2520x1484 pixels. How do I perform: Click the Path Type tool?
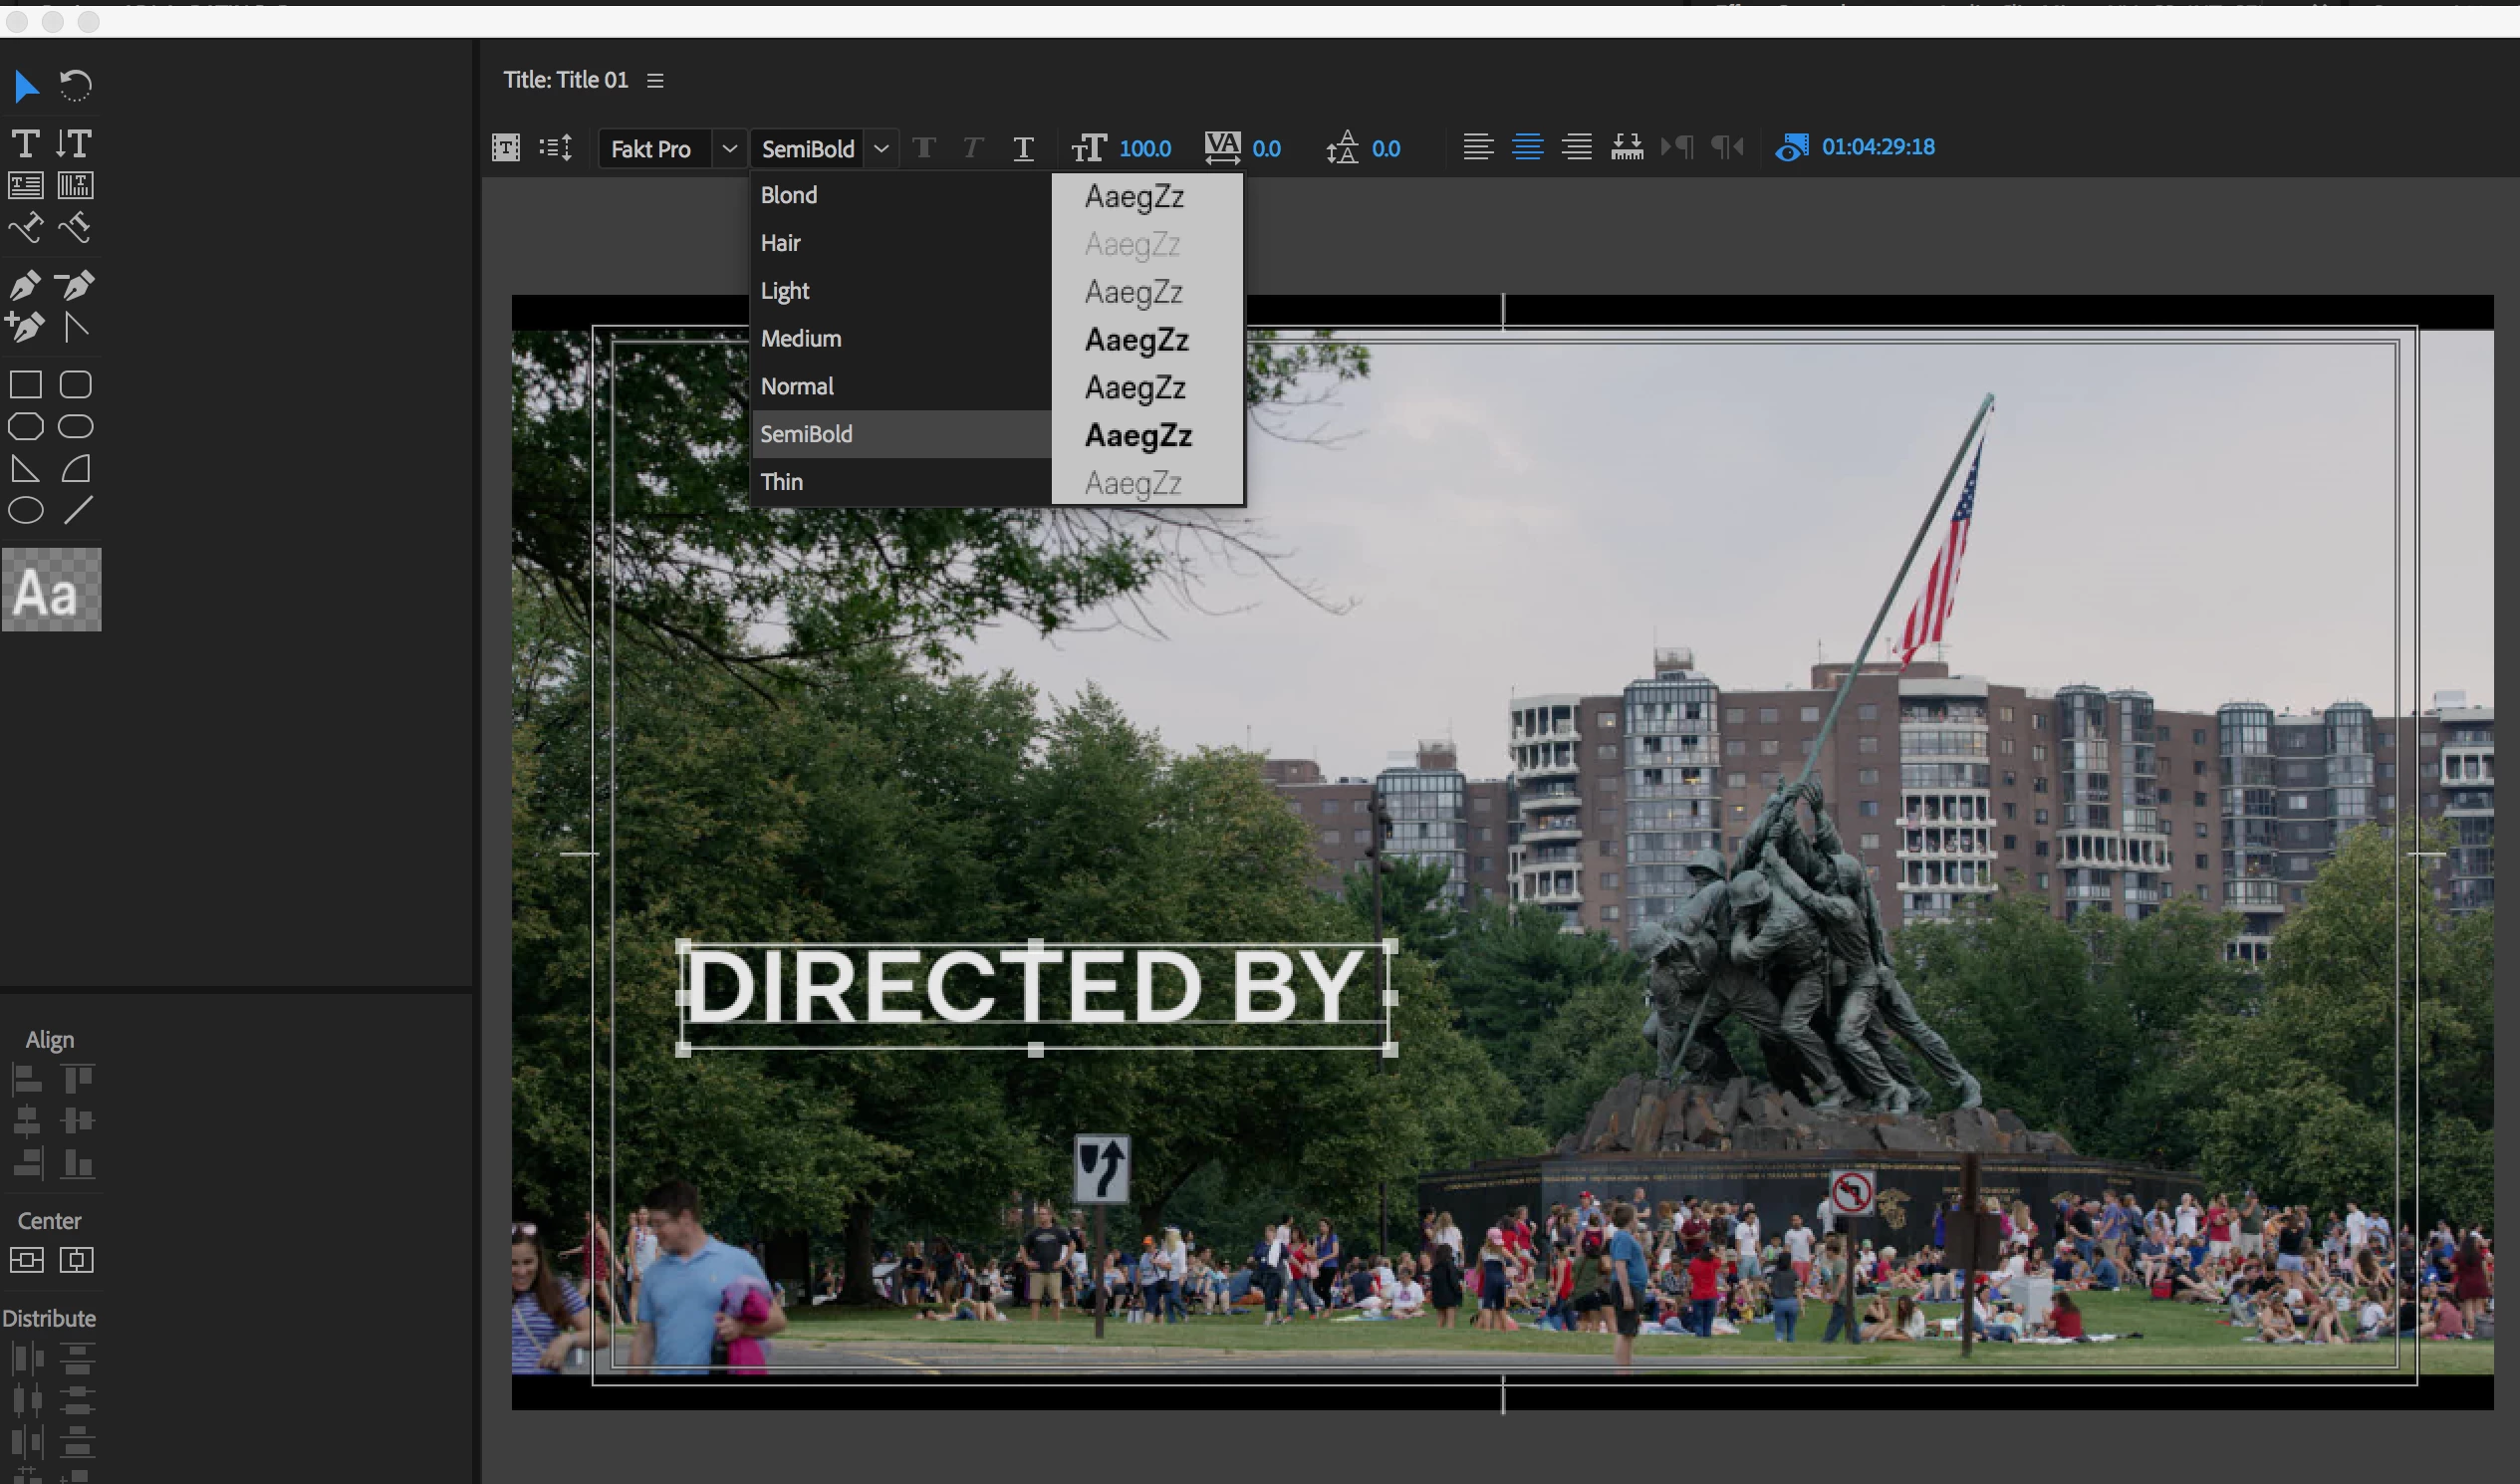click(x=25, y=229)
